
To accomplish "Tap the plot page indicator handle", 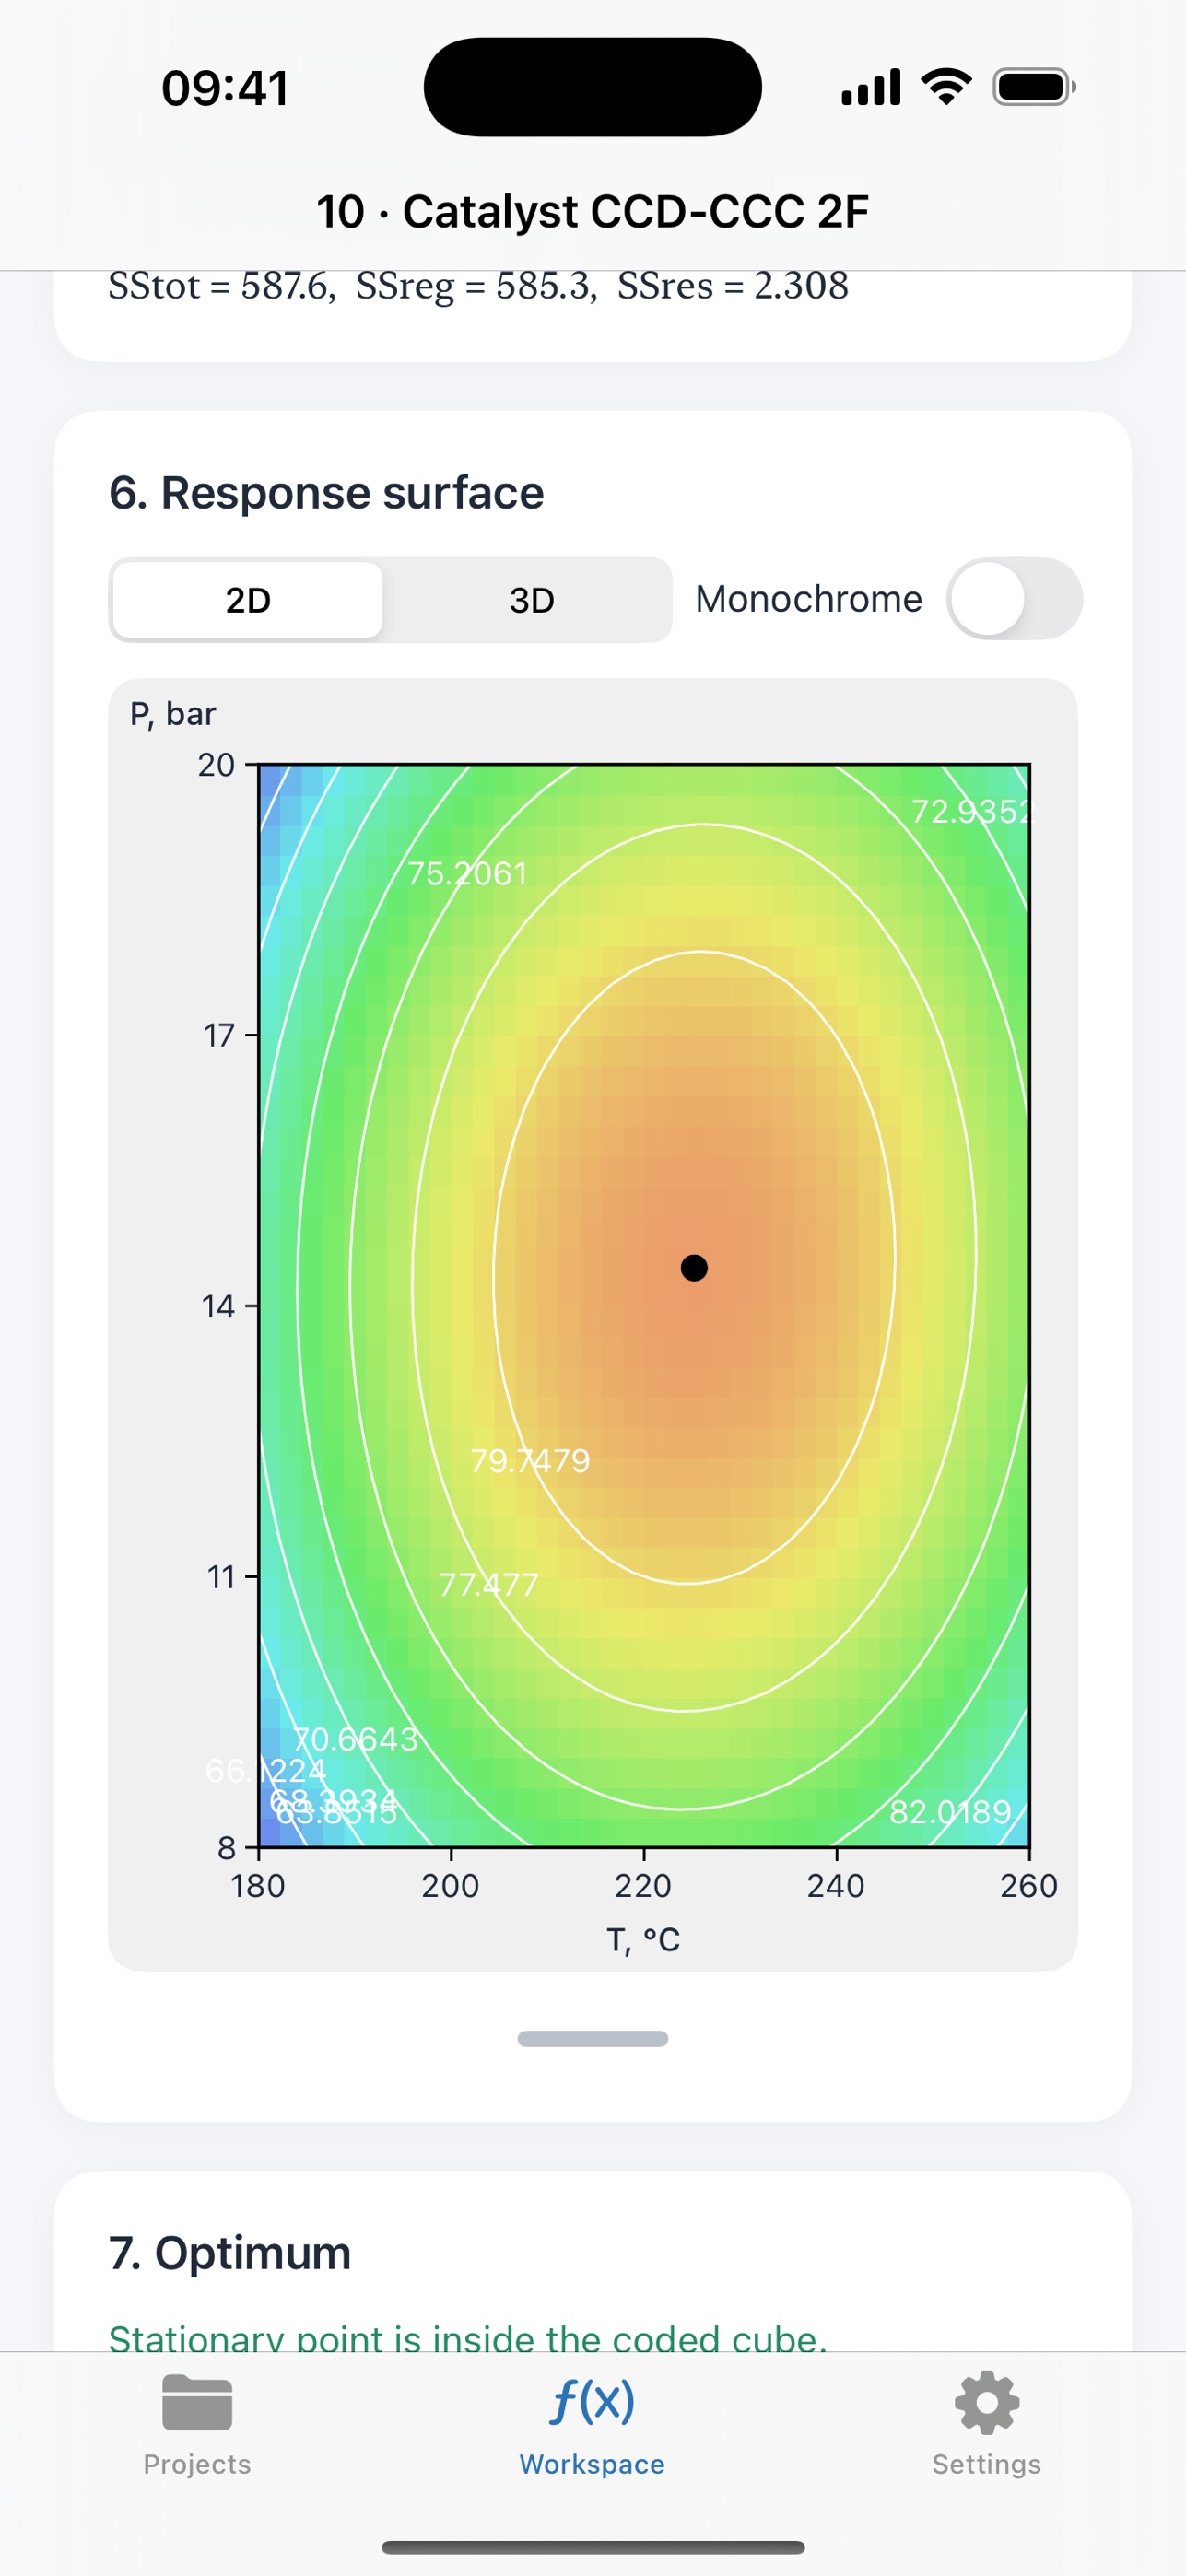I will (593, 2039).
